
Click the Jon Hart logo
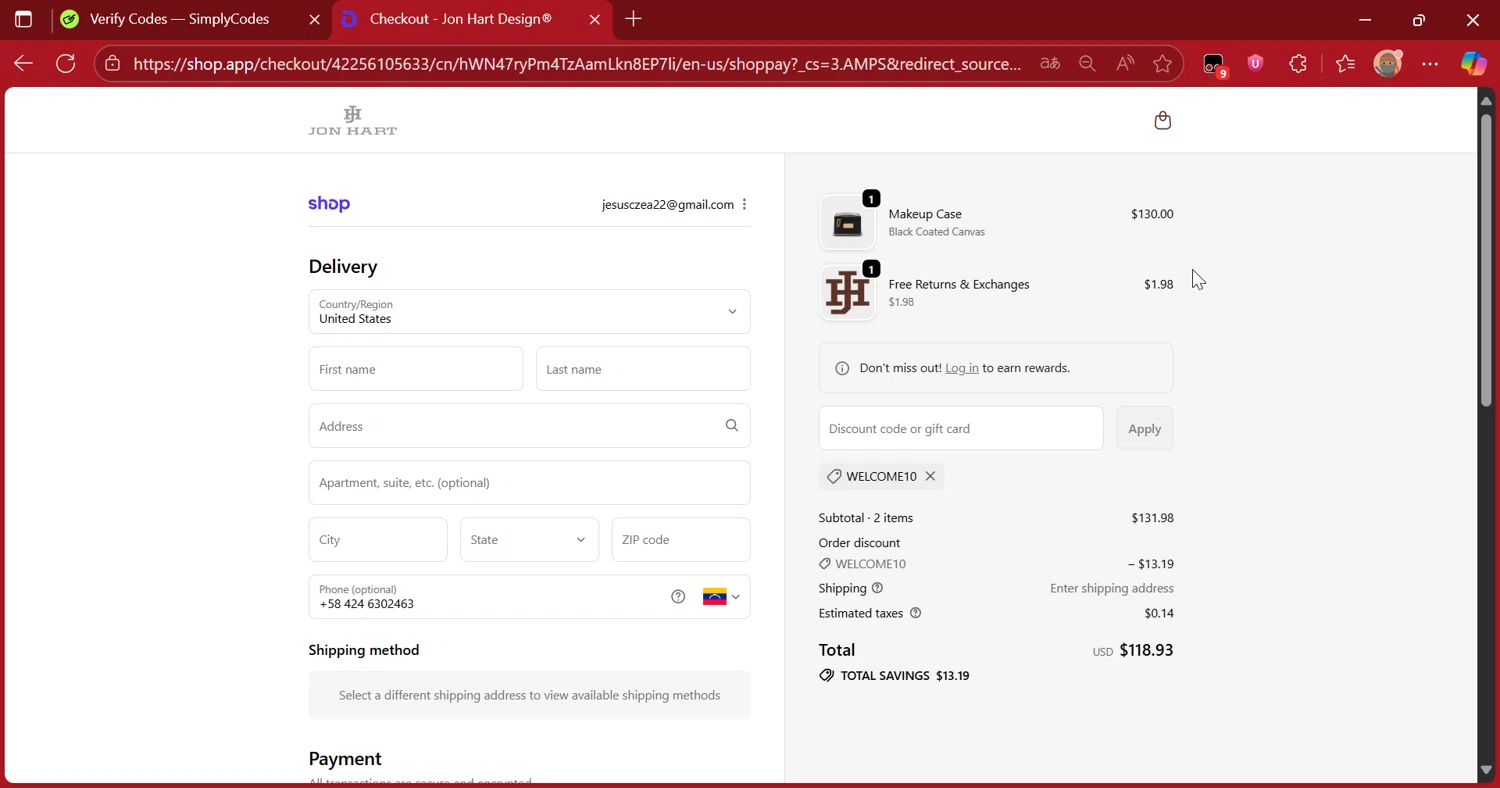[x=352, y=120]
